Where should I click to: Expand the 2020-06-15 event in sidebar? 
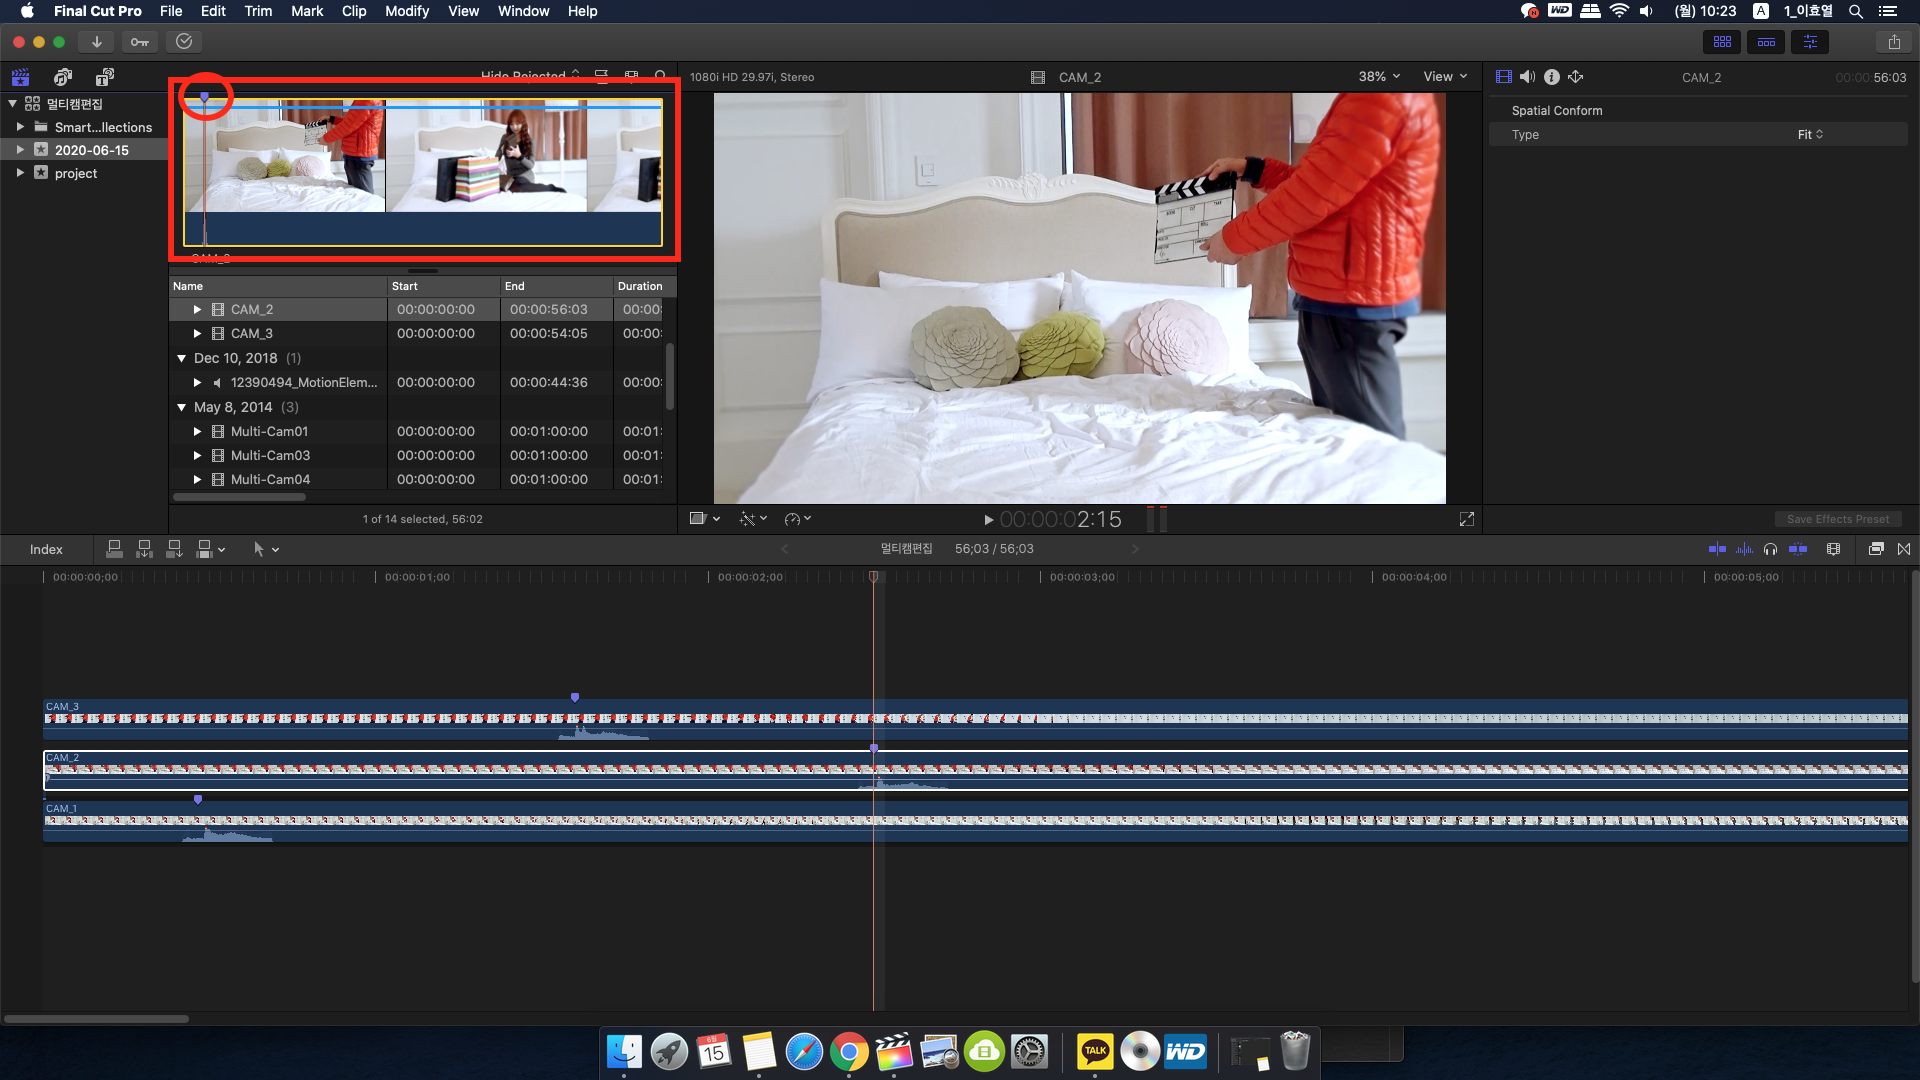click(x=20, y=150)
